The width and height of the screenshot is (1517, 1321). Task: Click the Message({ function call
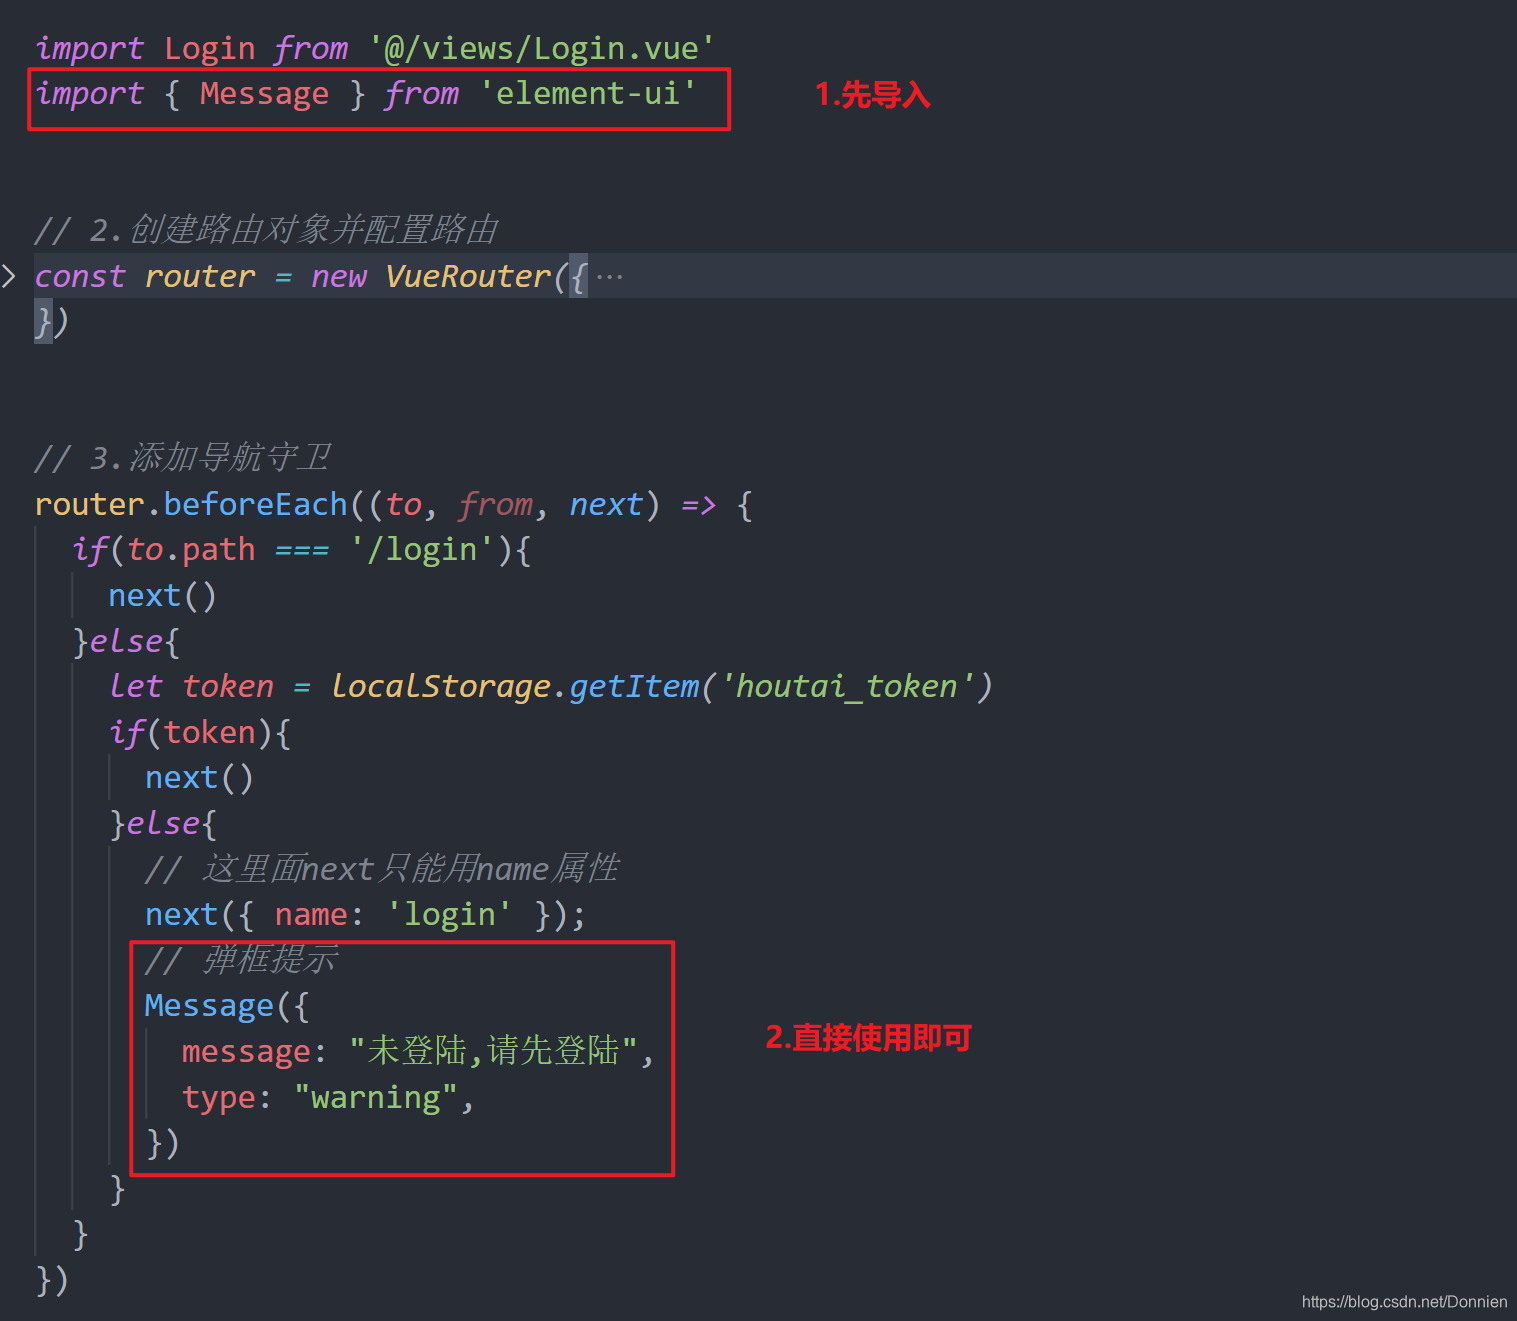[227, 1005]
